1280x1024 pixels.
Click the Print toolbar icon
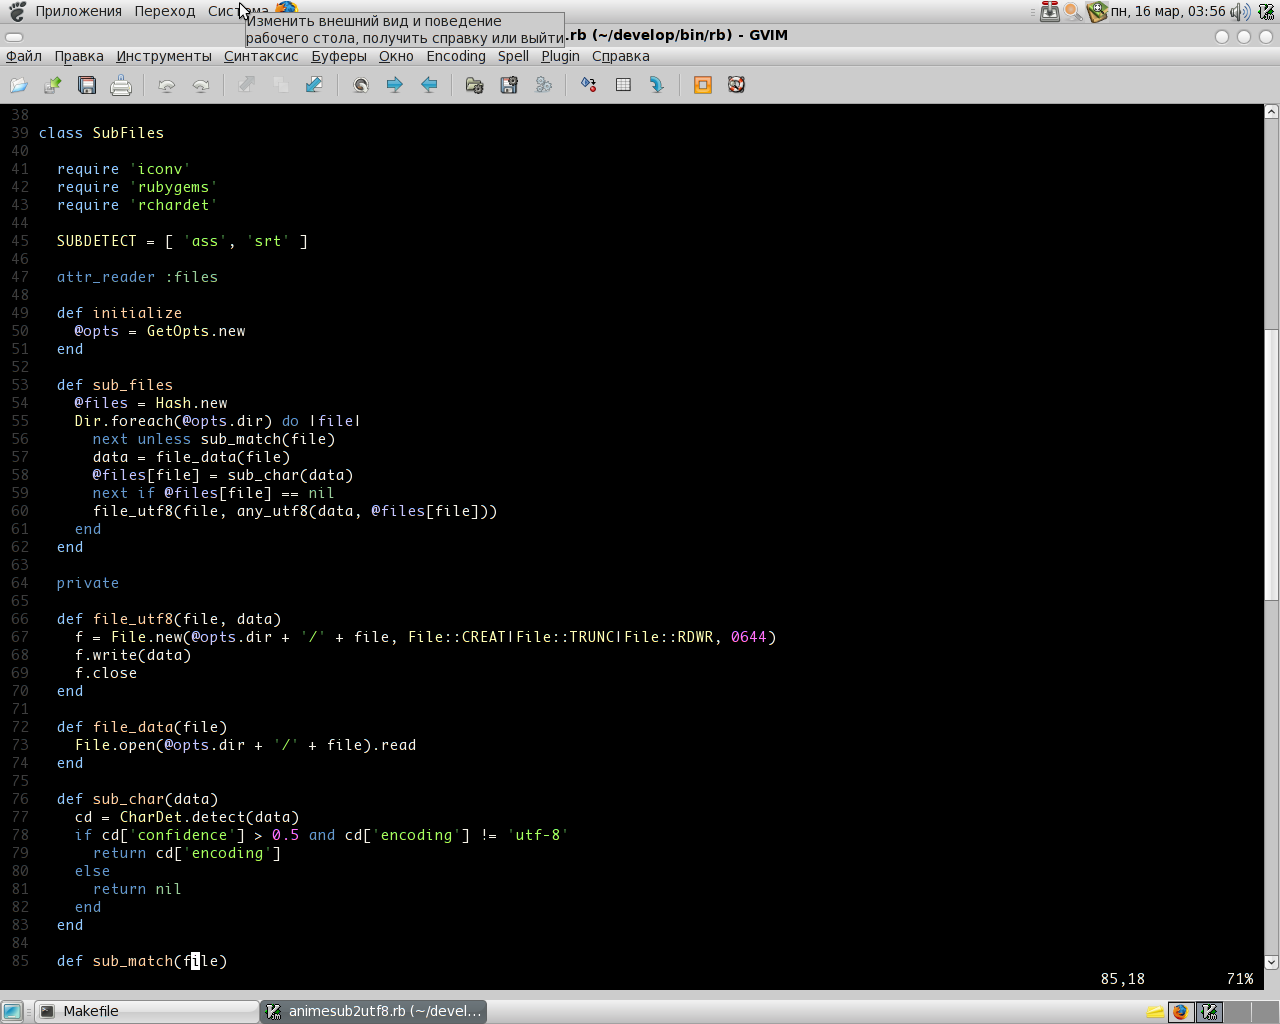tap(121, 85)
